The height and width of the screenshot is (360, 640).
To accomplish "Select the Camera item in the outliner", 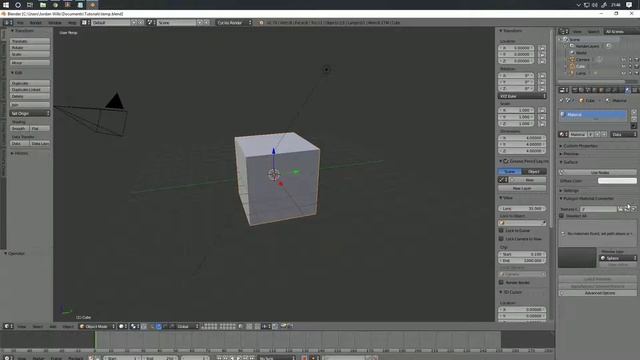I will 582,60.
